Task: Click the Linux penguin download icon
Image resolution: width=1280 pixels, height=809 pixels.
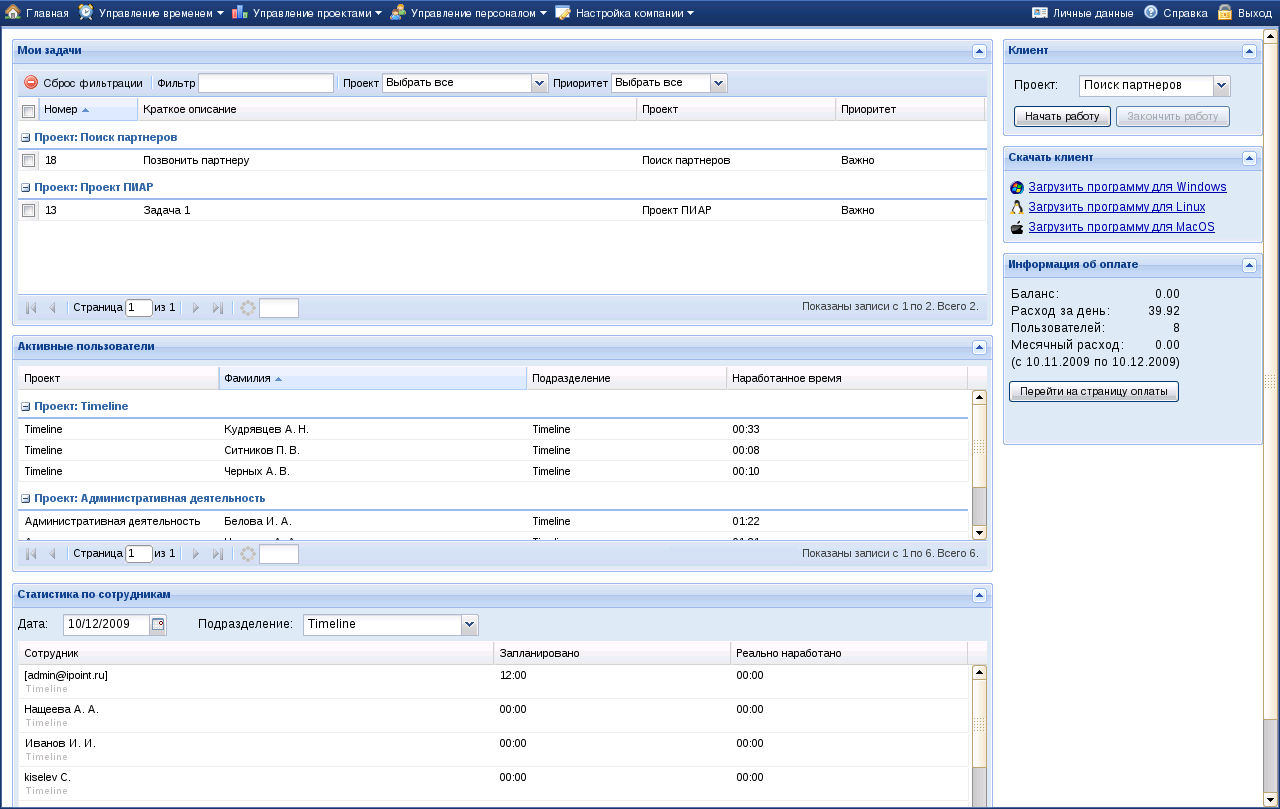Action: [x=1017, y=207]
